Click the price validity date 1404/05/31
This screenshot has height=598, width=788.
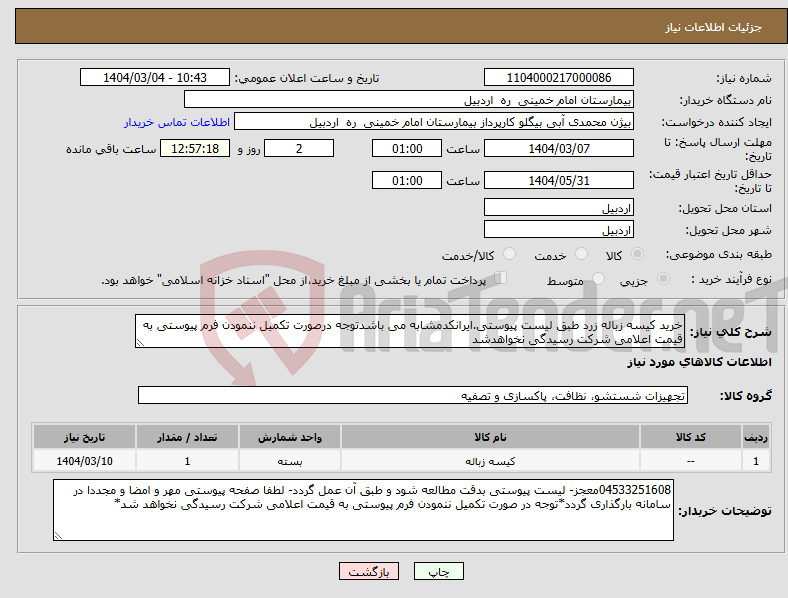pos(558,180)
